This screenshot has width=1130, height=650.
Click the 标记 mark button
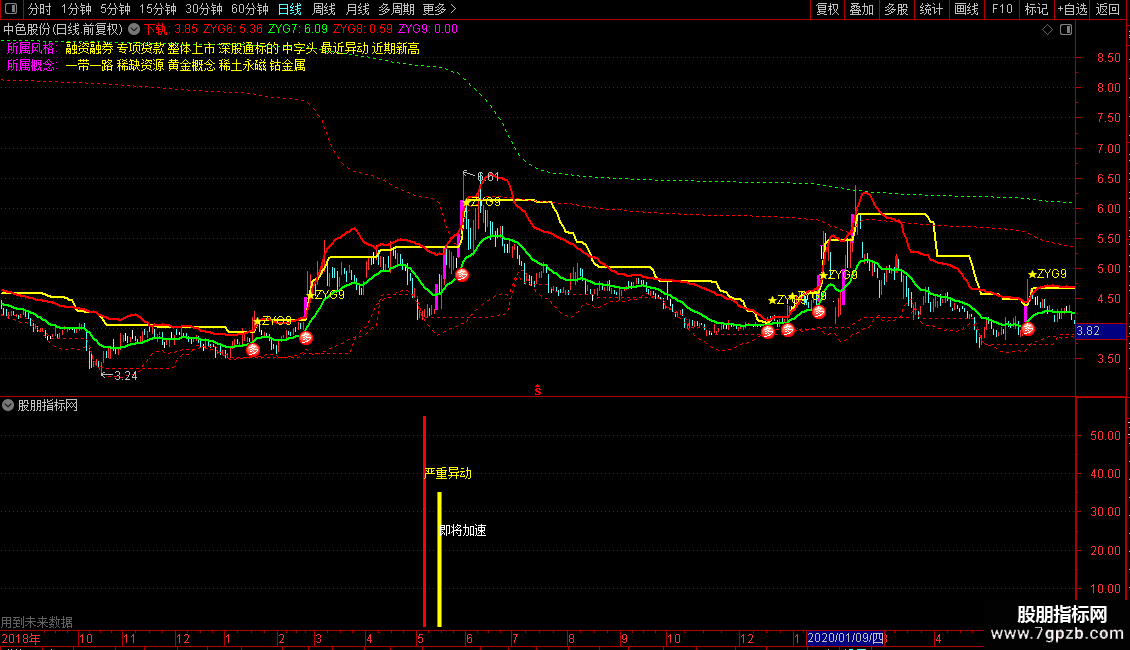click(1036, 9)
